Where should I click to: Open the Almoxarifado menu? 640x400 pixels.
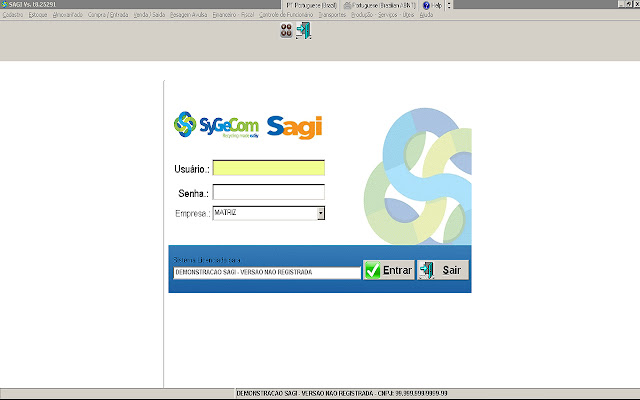[67, 15]
